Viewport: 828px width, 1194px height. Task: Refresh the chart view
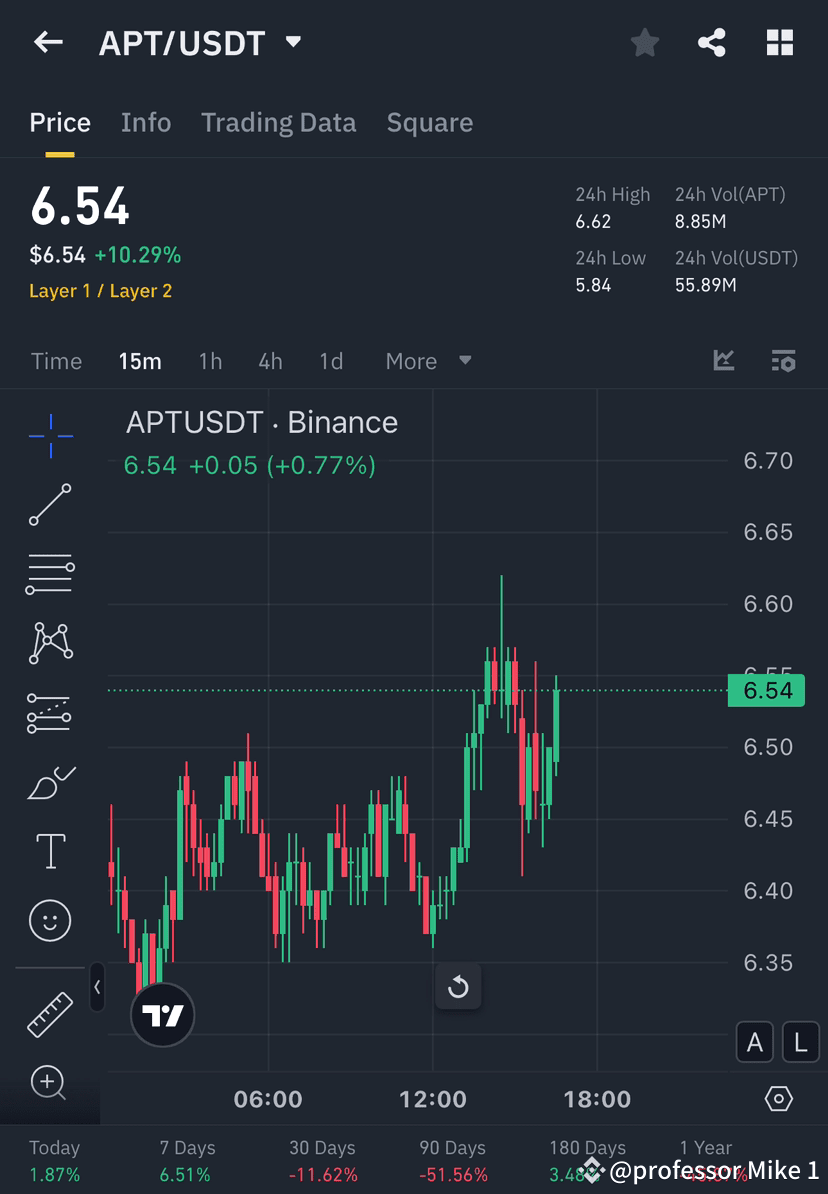tap(458, 986)
